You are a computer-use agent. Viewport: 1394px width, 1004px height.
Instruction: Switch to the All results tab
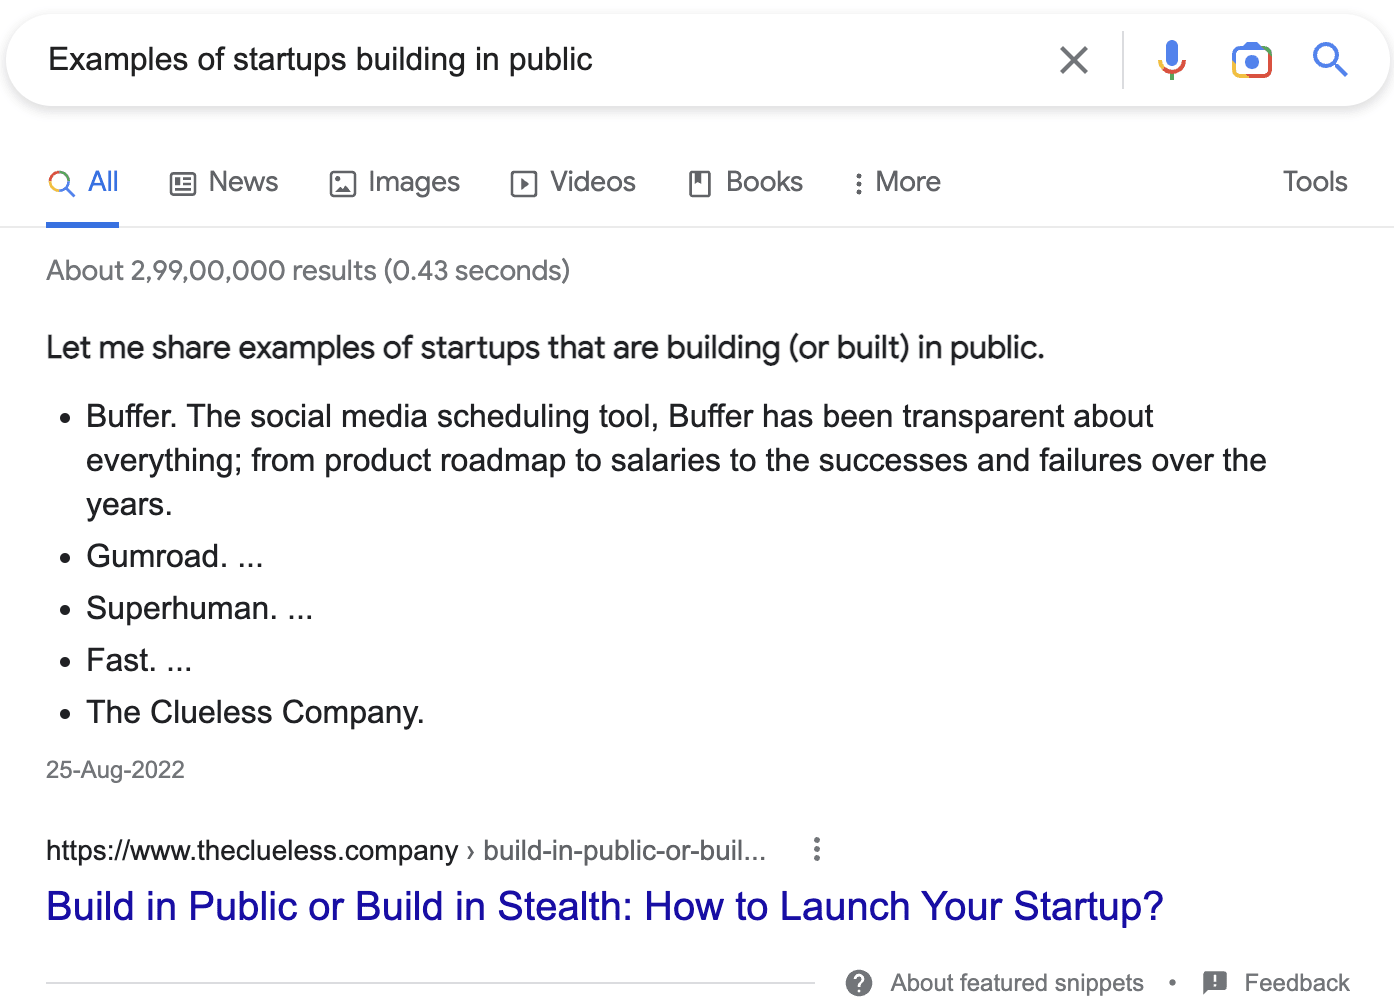[103, 182]
